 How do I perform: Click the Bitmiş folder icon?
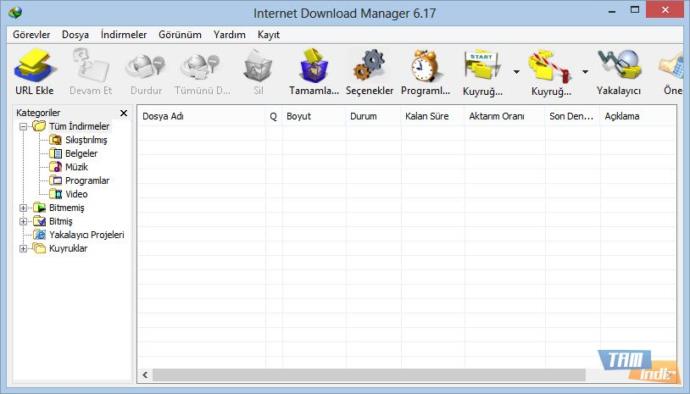[39, 221]
